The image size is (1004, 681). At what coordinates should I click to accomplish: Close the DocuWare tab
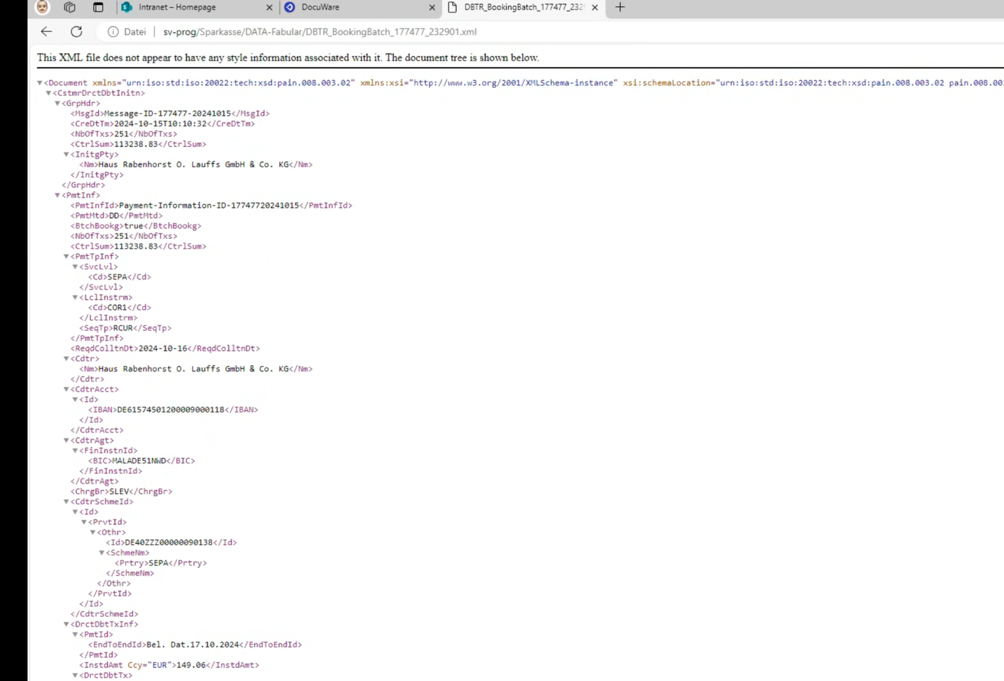[431, 7]
